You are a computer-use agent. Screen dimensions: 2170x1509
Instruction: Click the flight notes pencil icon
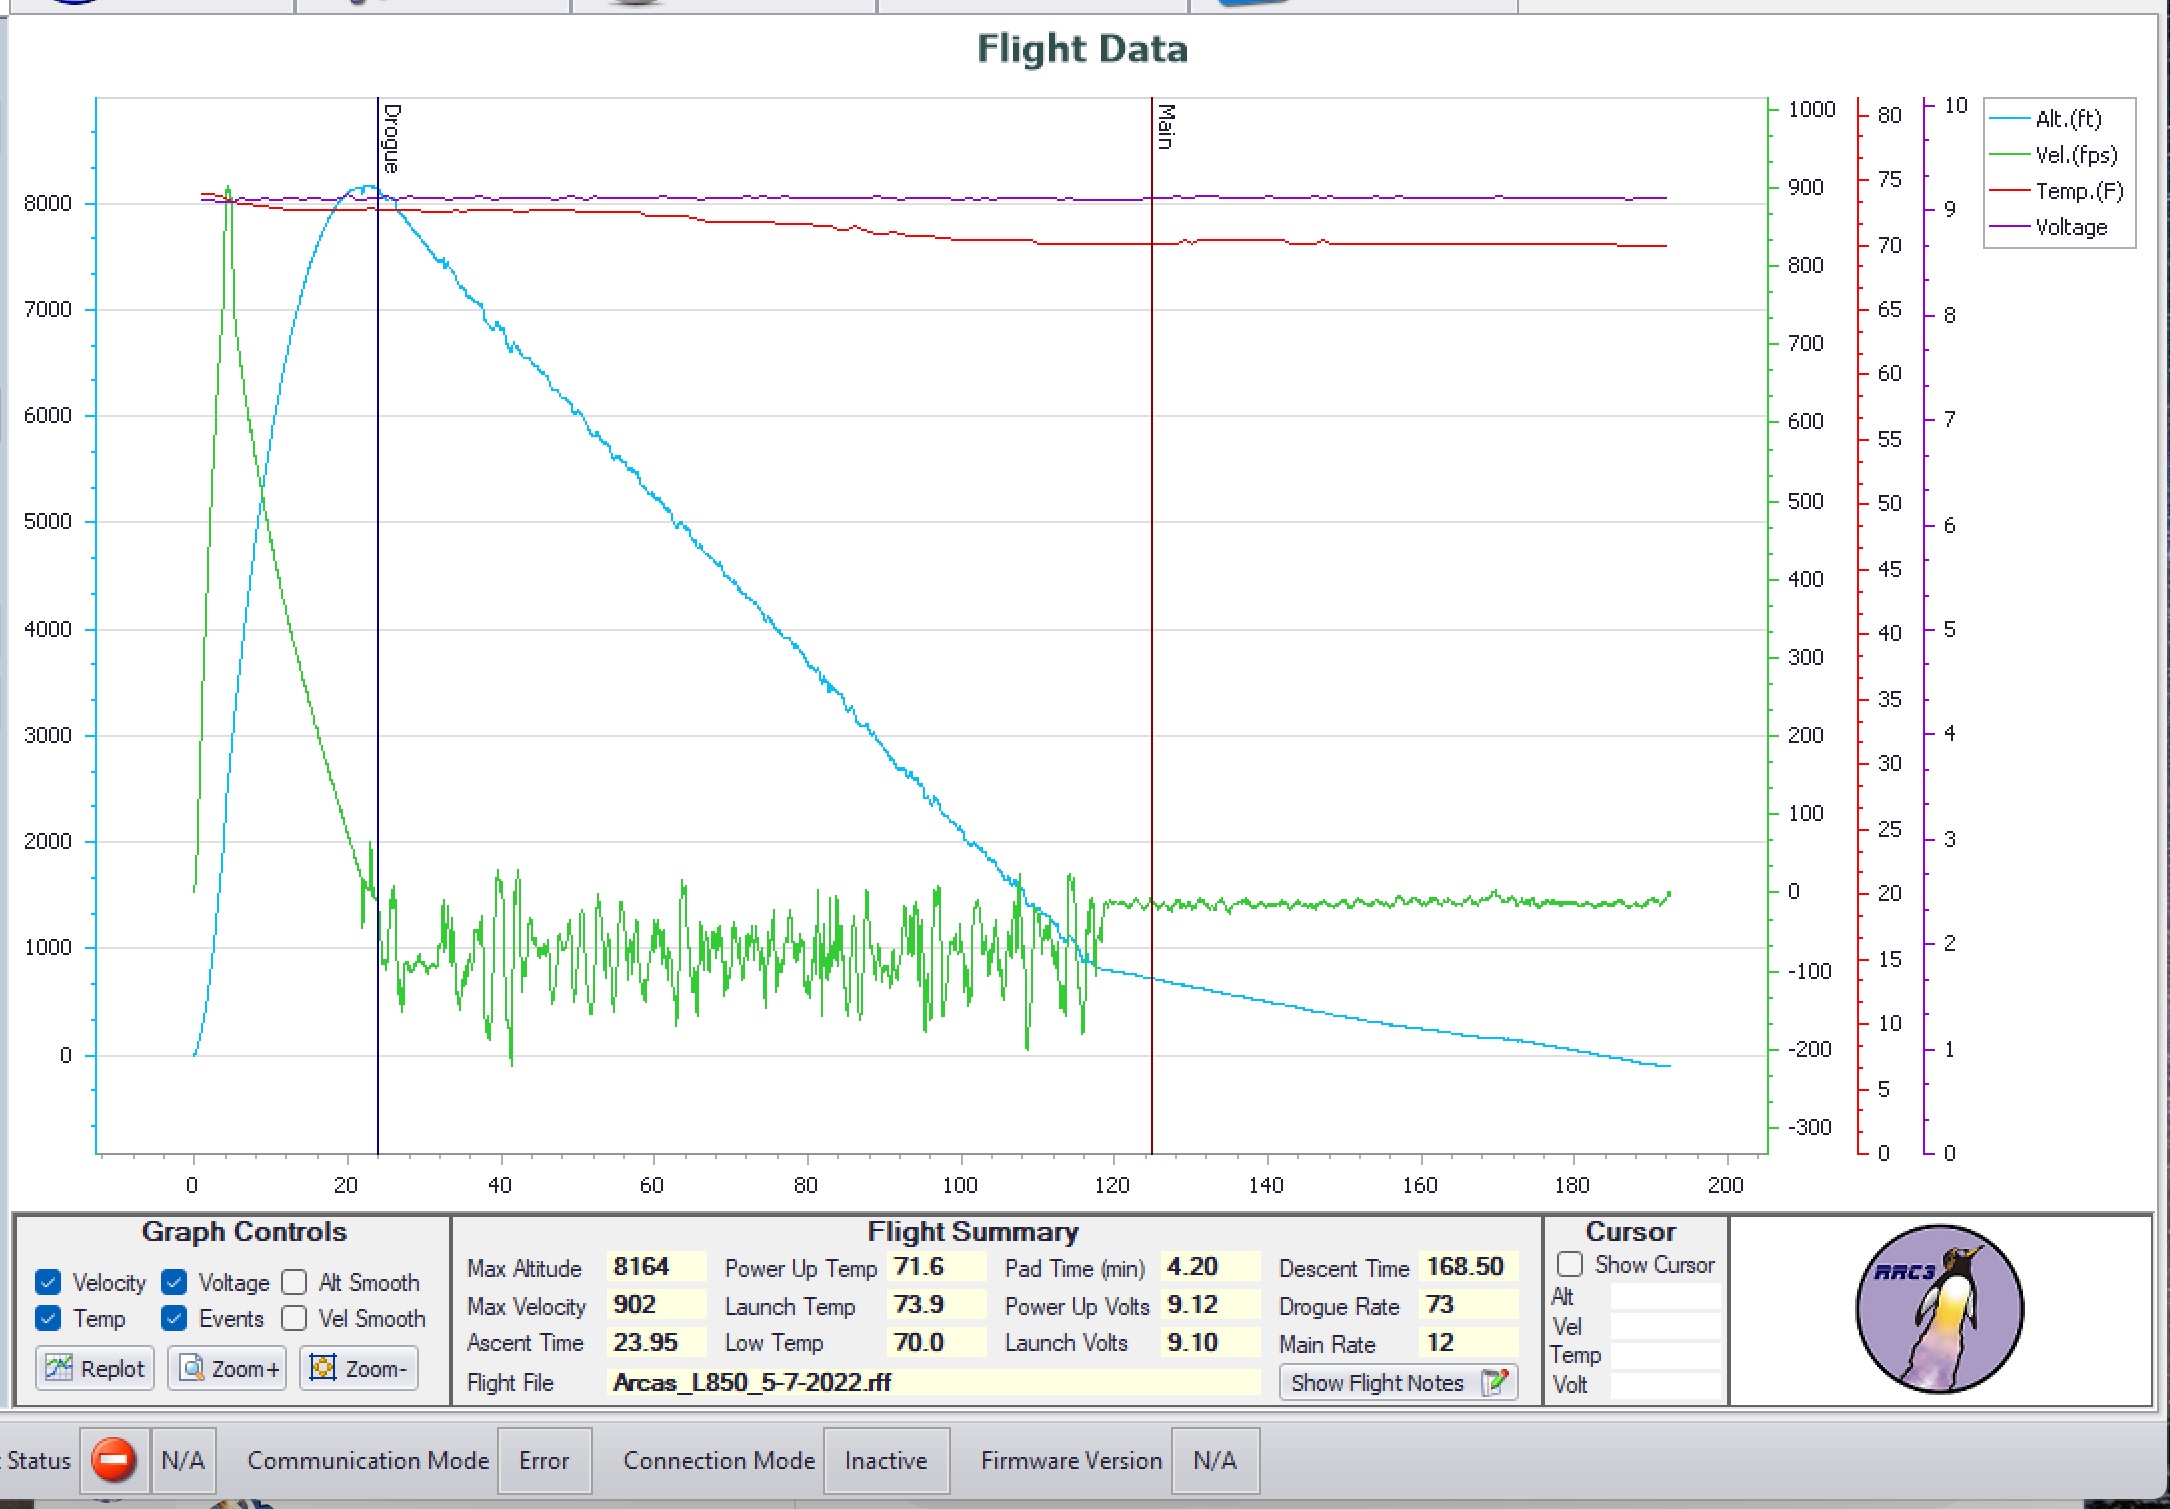pyautogui.click(x=1495, y=1383)
